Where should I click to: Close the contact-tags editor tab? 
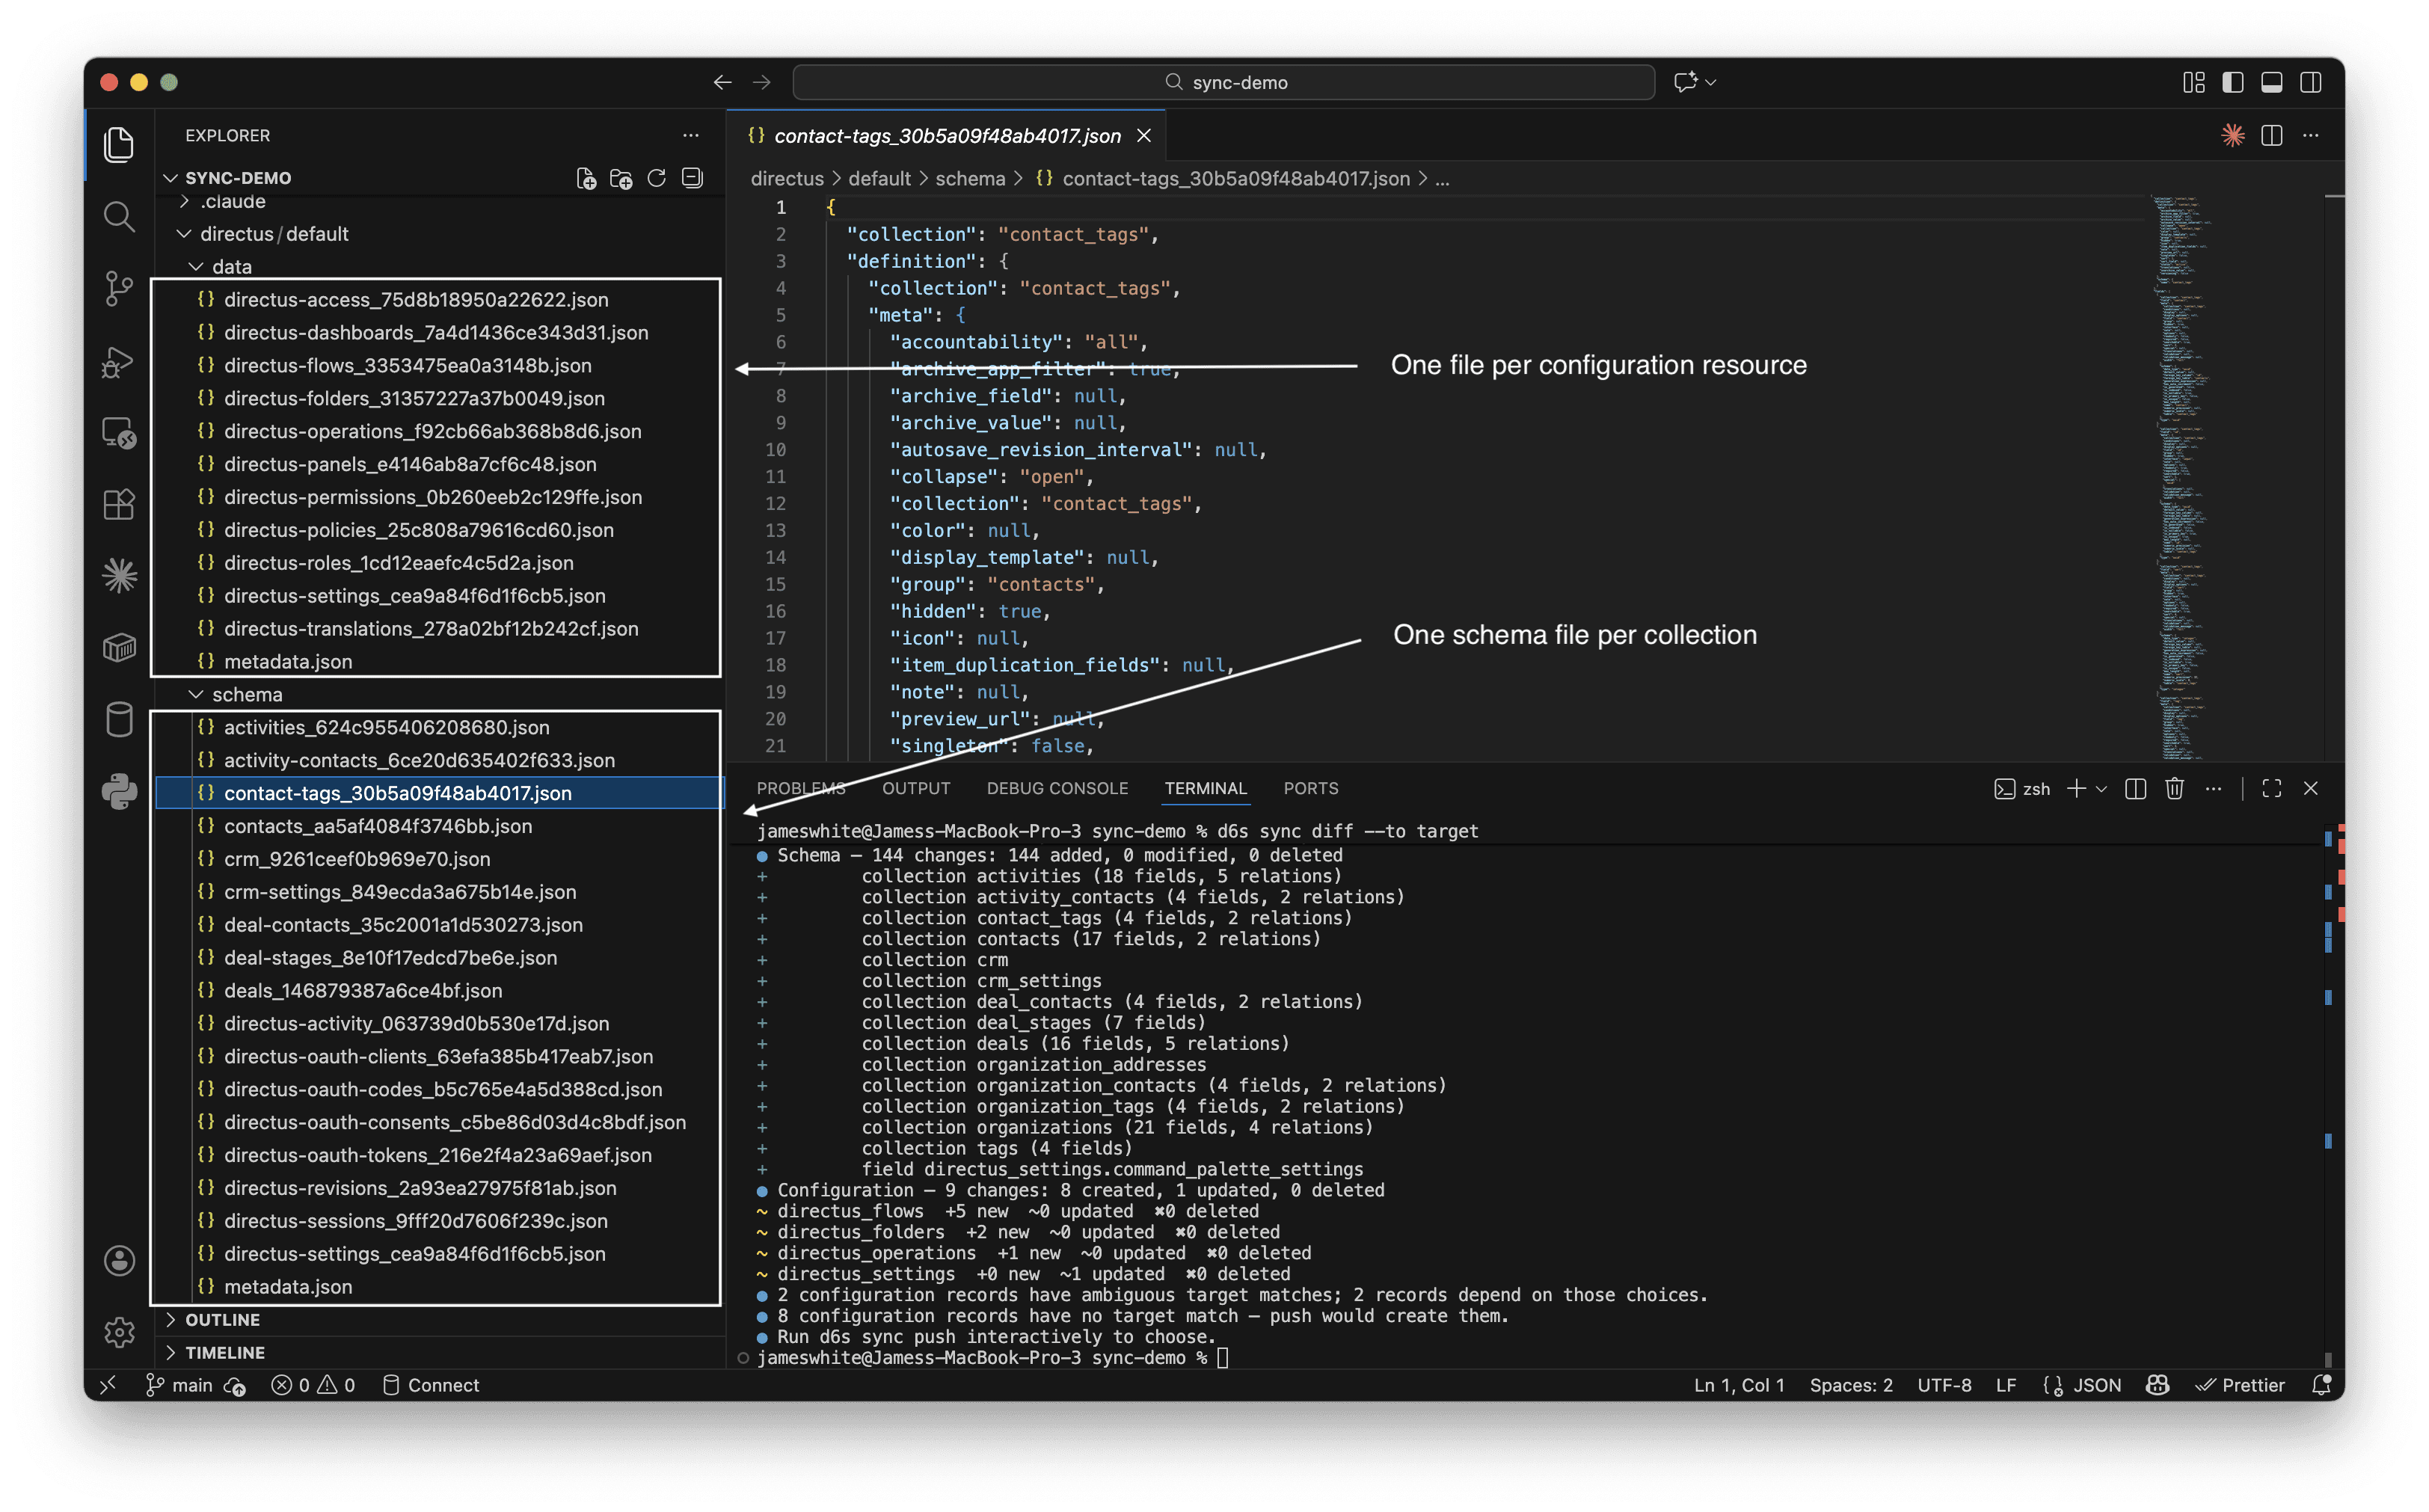point(1144,135)
